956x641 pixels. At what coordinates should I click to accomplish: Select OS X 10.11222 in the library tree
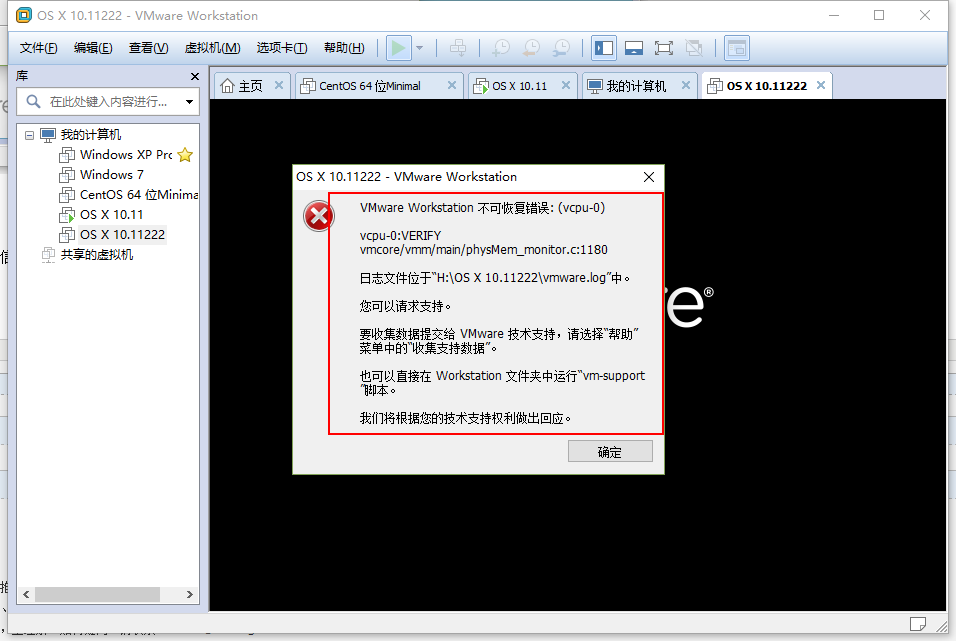[122, 235]
